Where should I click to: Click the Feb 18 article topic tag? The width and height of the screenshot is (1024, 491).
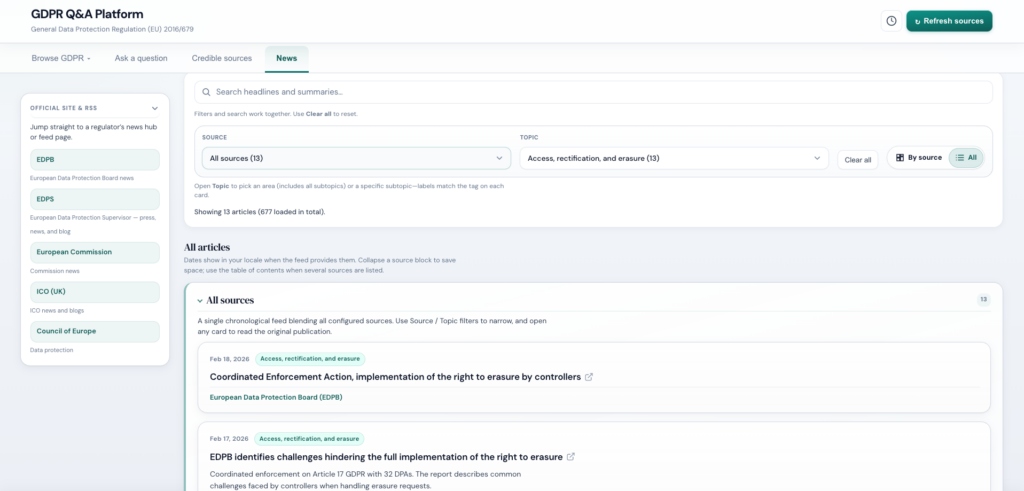(311, 359)
